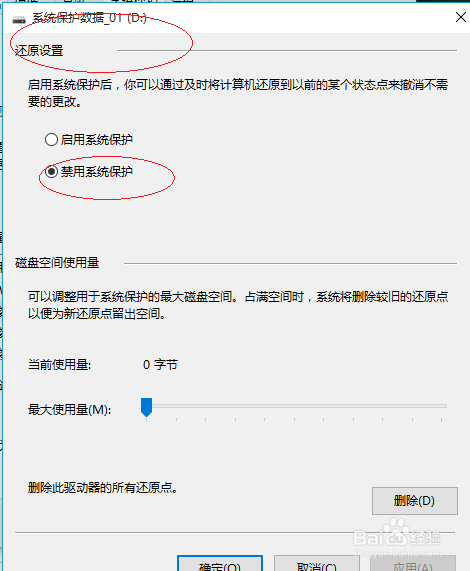470x571 pixels.
Task: Click the far right end of the usage slider
Action: point(444,405)
